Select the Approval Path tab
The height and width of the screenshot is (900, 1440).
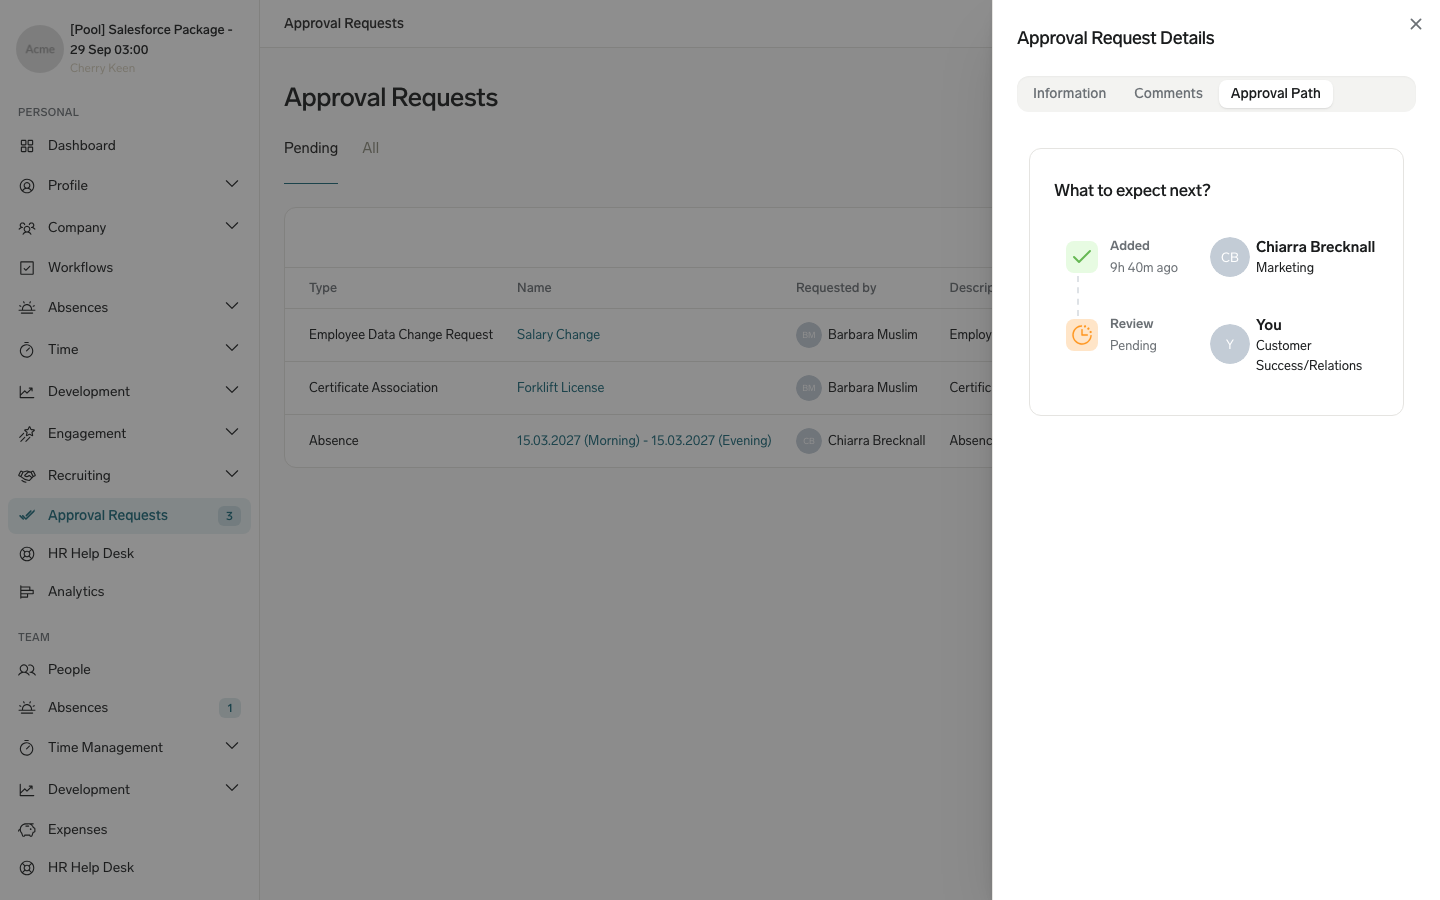pyautogui.click(x=1275, y=94)
